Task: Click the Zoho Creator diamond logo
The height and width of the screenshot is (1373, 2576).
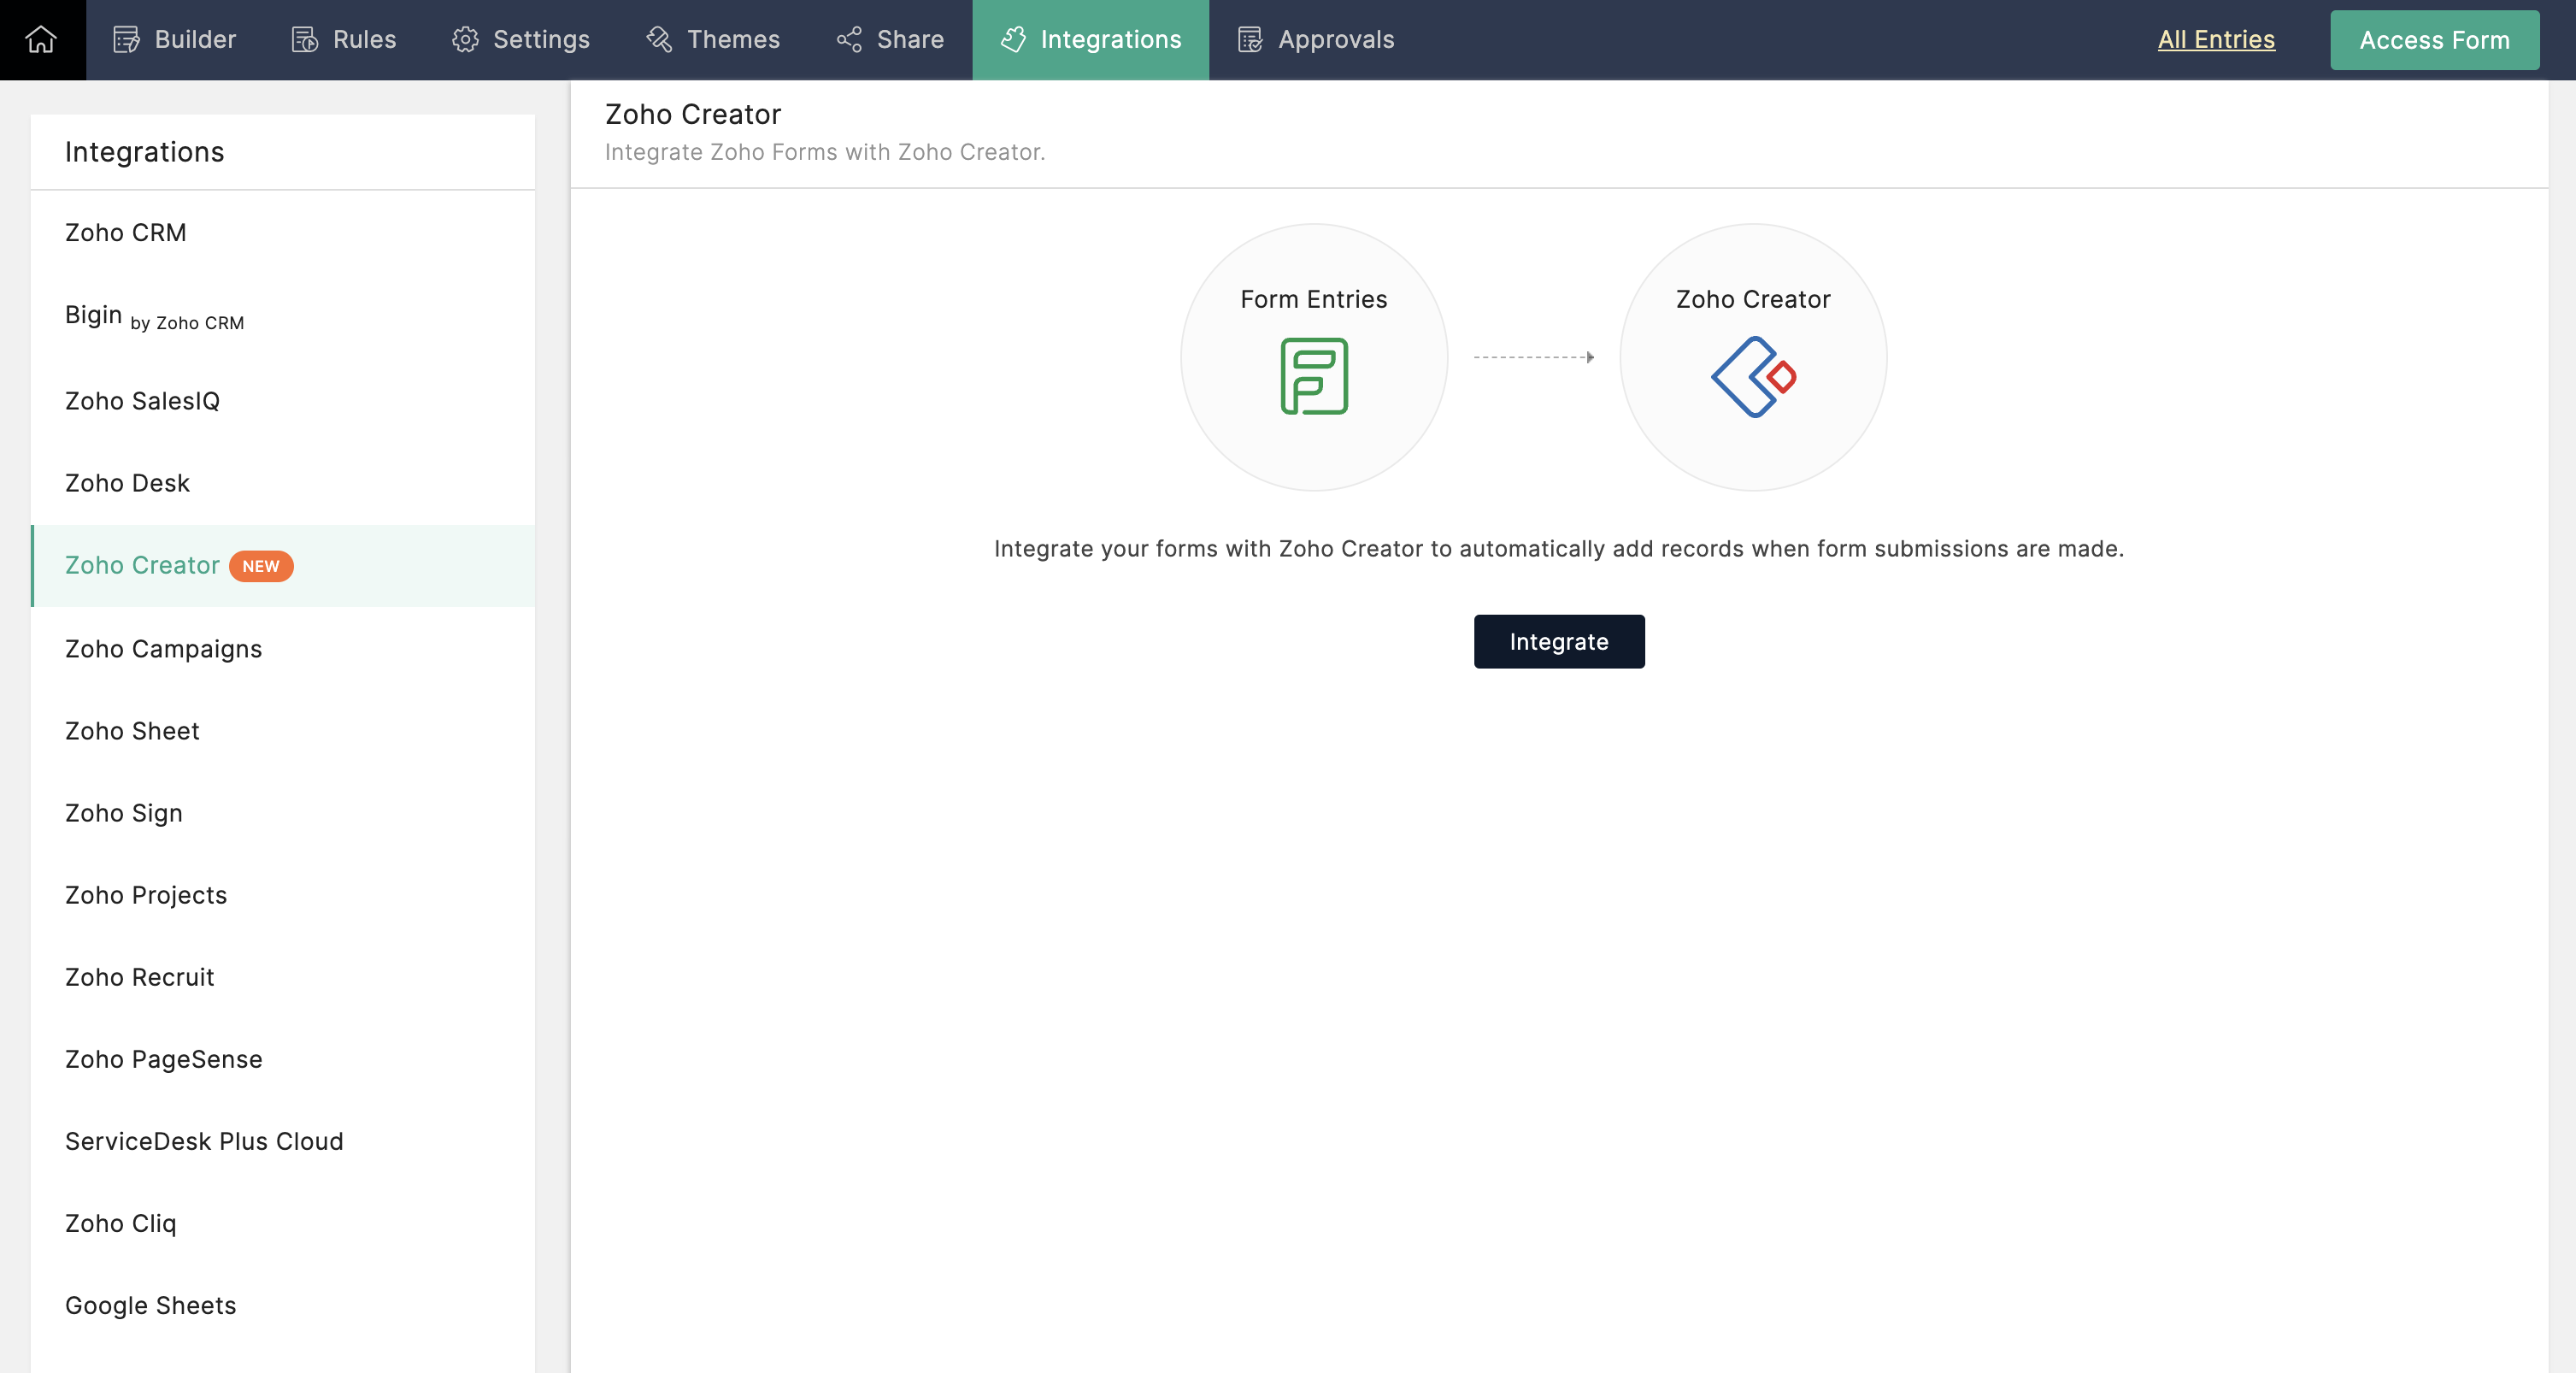Action: [1753, 376]
